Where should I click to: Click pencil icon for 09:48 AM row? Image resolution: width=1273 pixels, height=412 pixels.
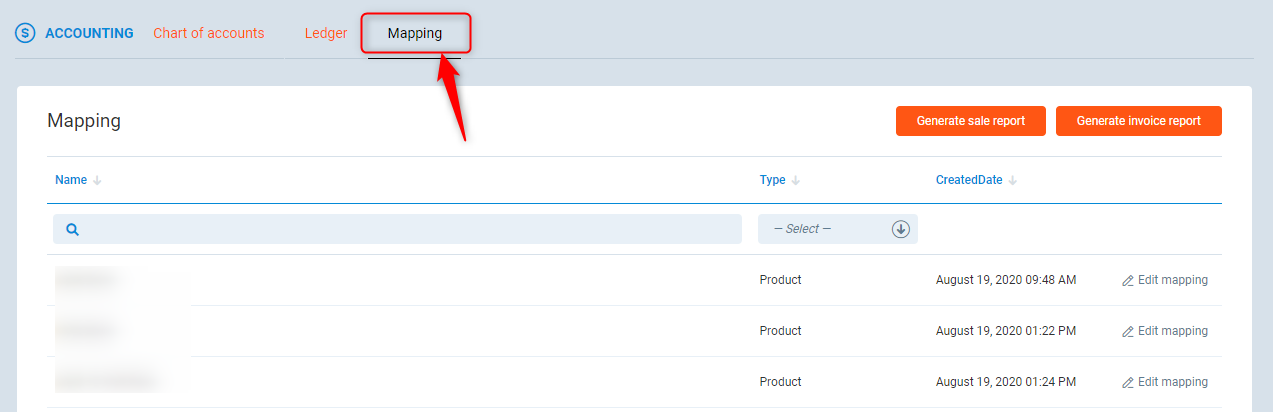(1128, 281)
